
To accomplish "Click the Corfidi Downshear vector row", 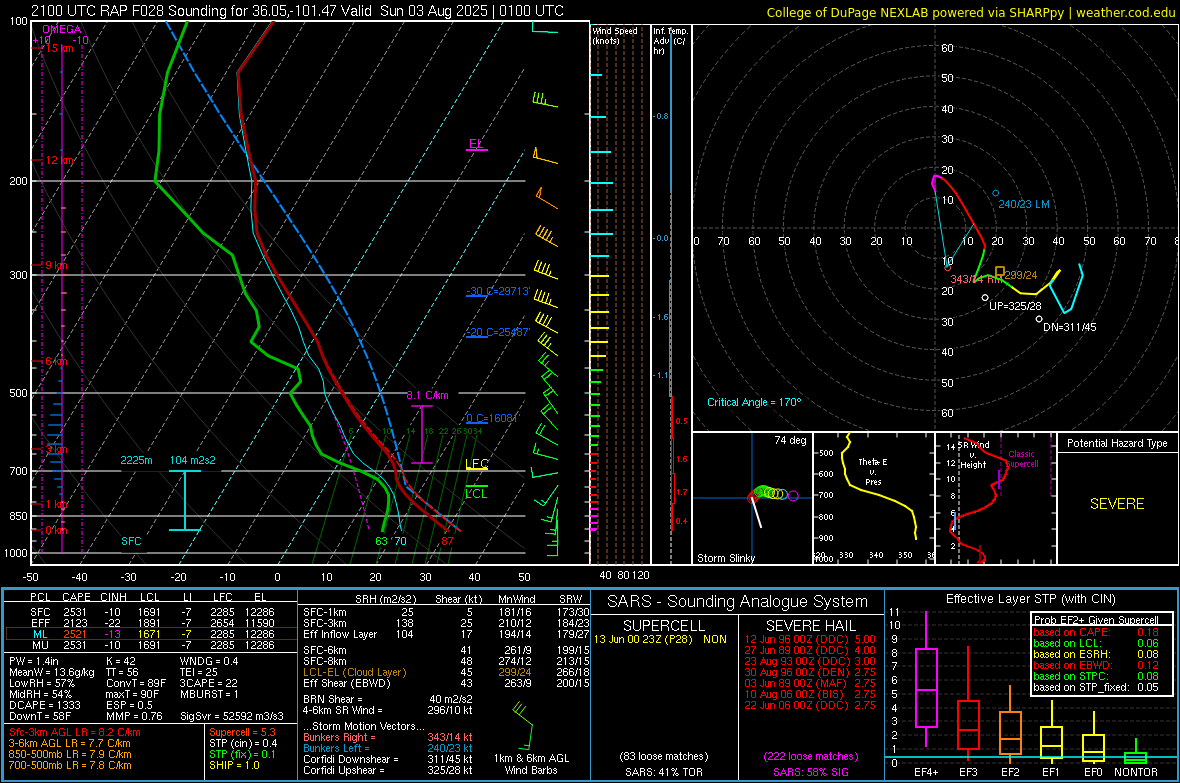I will coord(388,759).
